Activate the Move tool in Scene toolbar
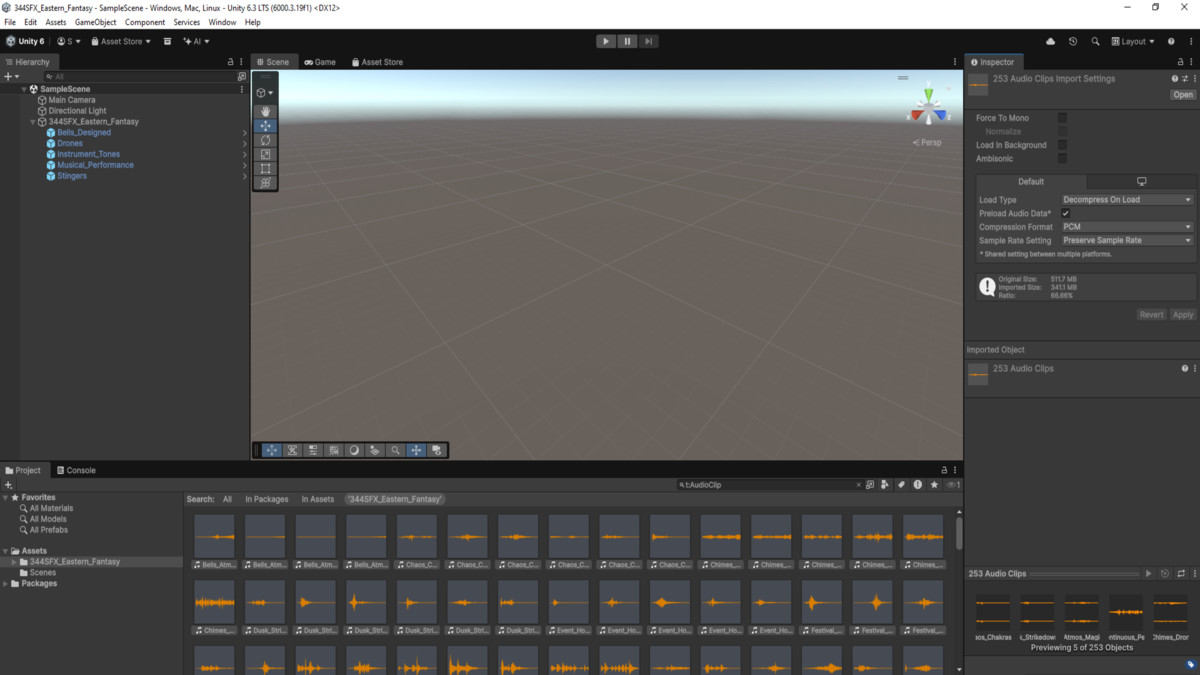The width and height of the screenshot is (1200, 675). coord(265,126)
